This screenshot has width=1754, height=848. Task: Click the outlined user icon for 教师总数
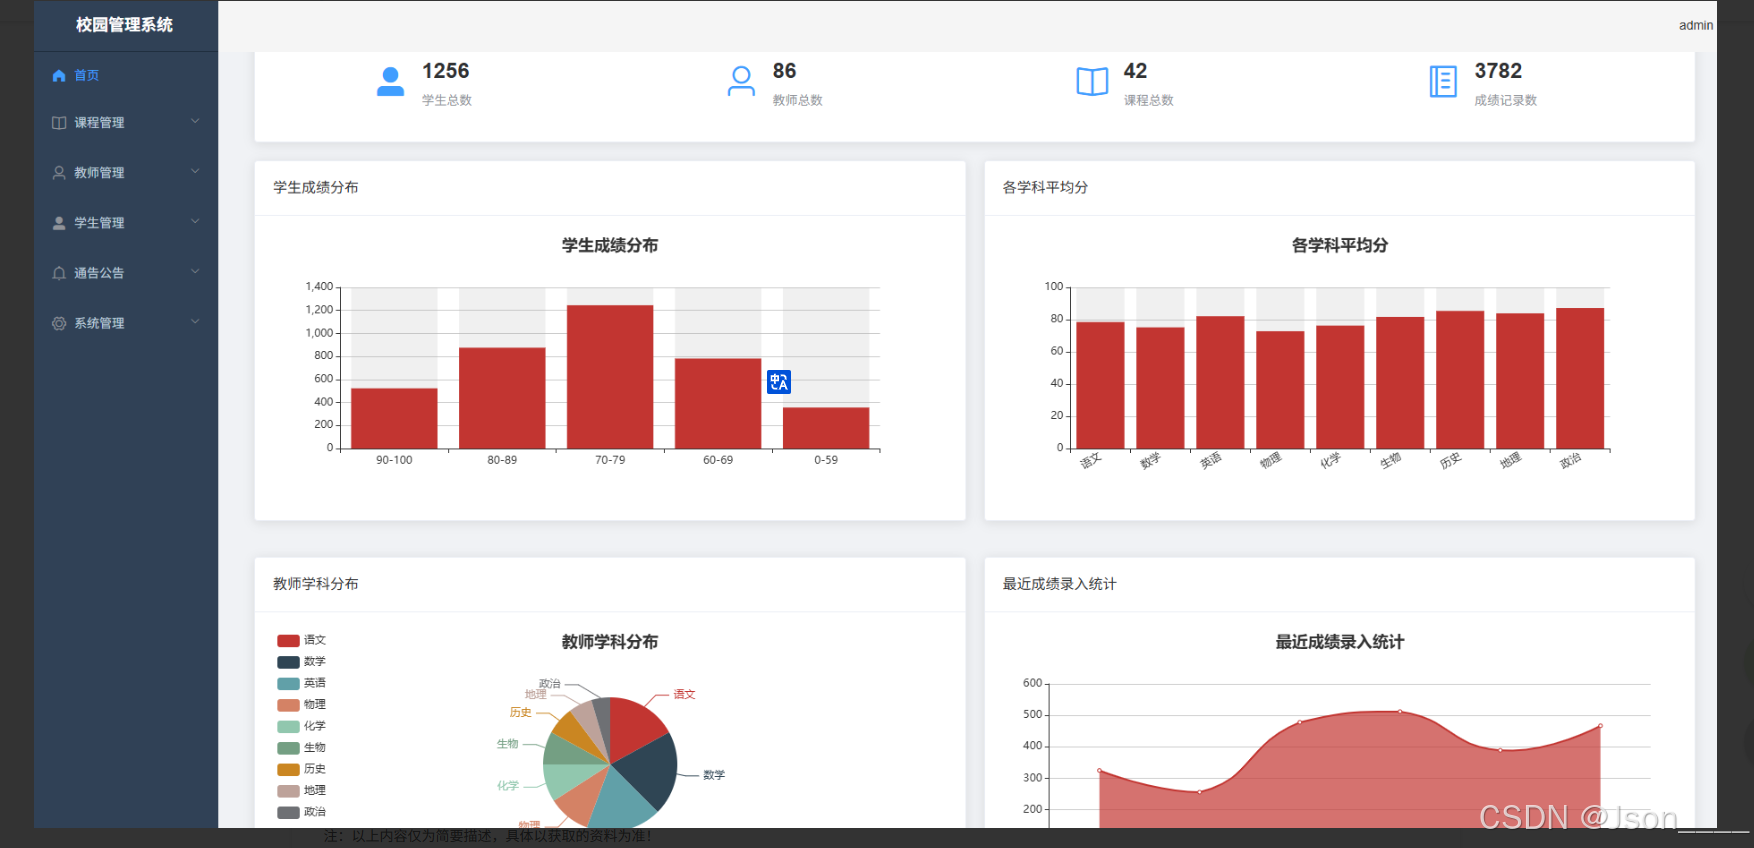point(741,81)
